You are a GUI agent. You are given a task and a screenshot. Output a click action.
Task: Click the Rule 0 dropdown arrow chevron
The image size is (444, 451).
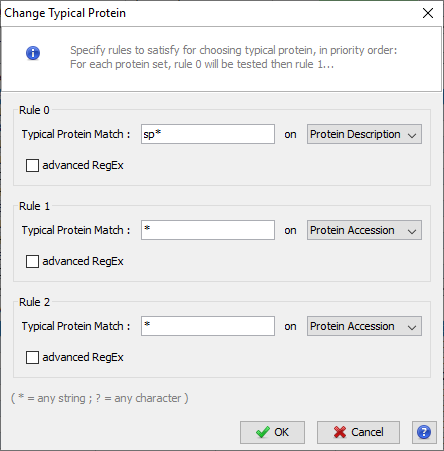(412, 135)
